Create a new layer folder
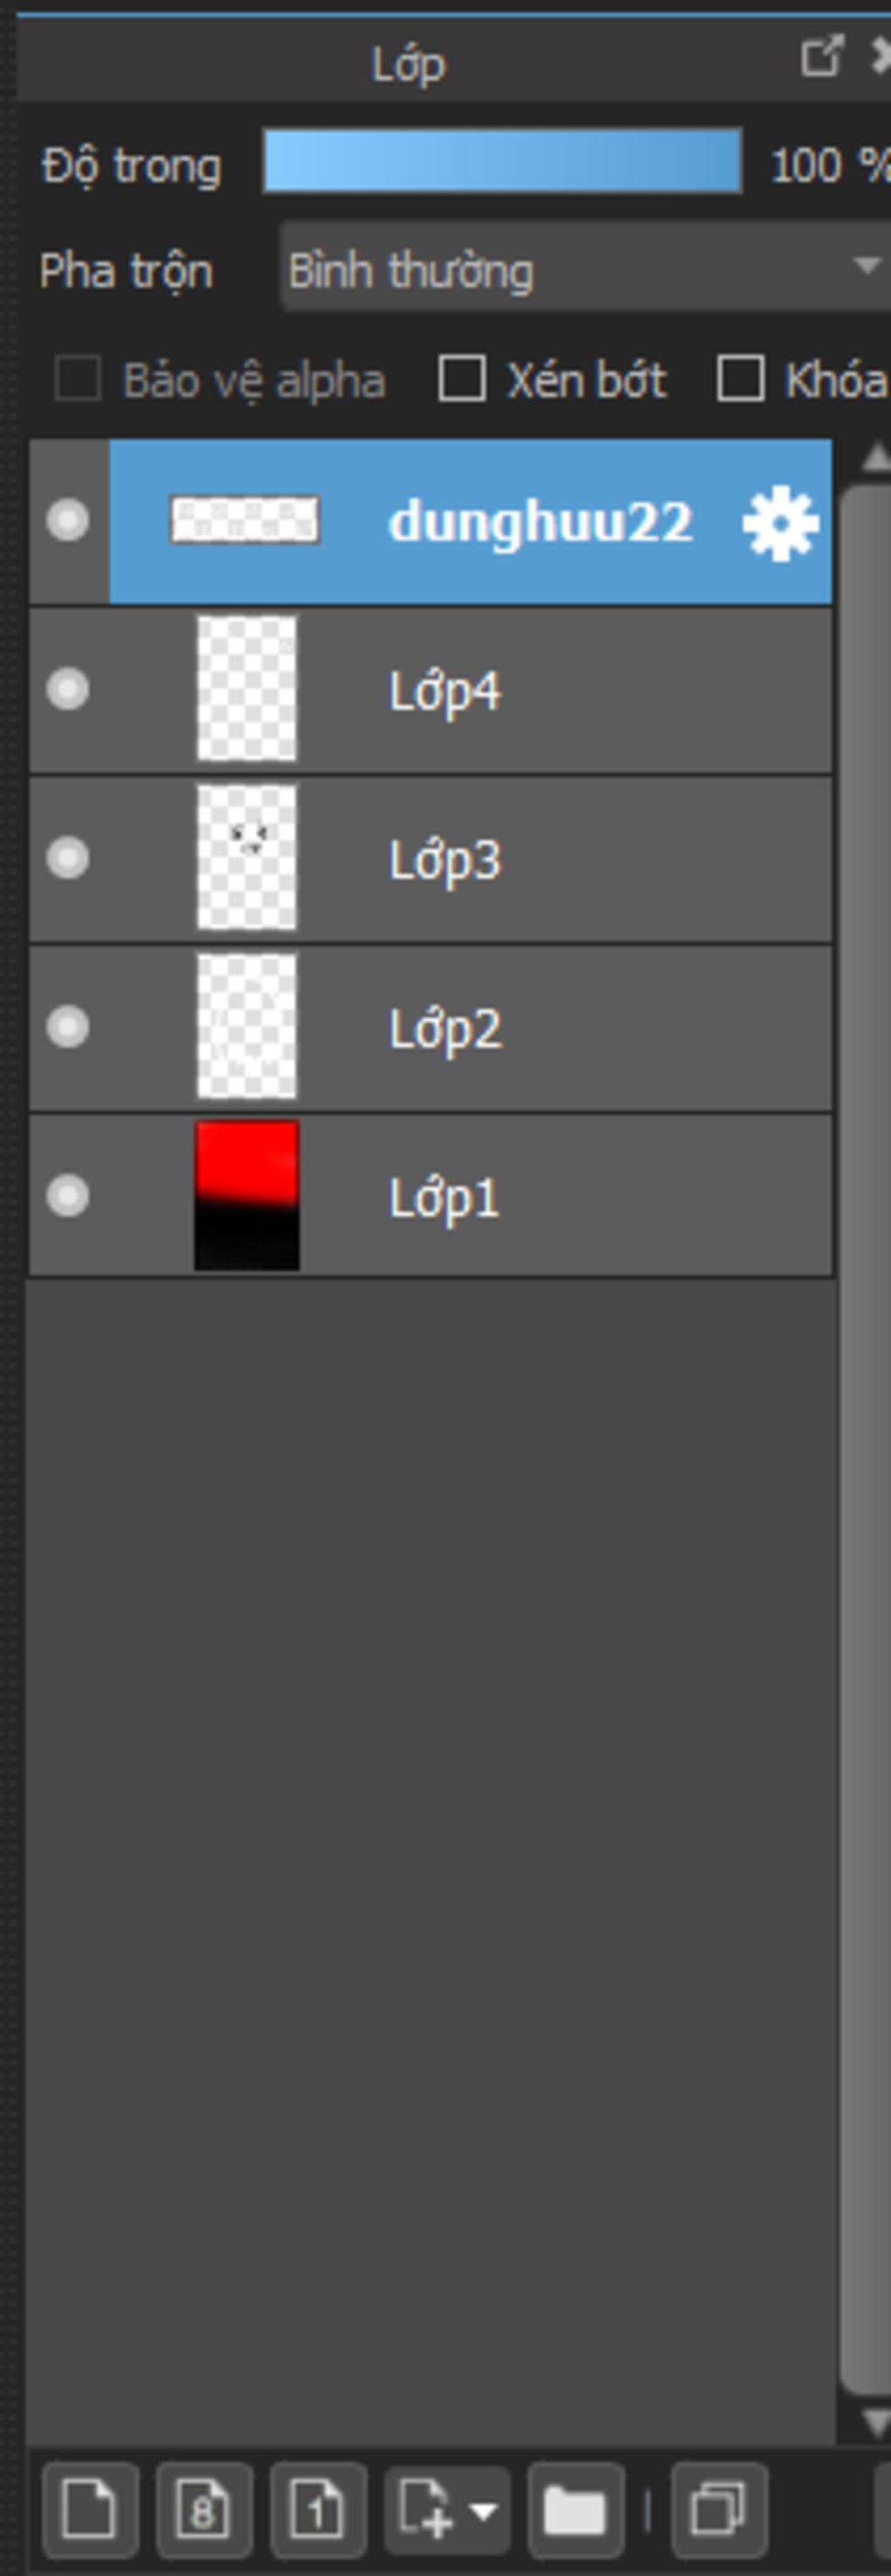Image resolution: width=891 pixels, height=2576 pixels. (x=576, y=2509)
